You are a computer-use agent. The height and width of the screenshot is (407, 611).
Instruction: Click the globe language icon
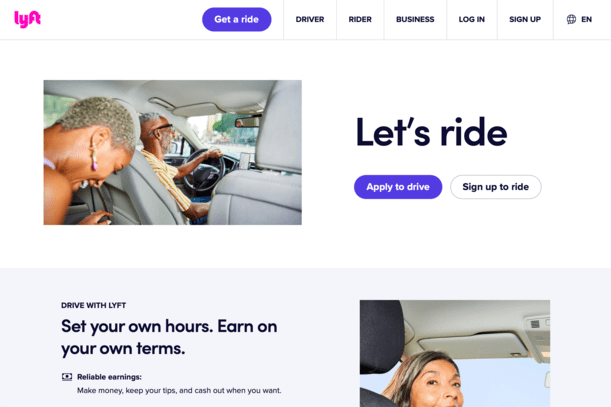coord(571,19)
